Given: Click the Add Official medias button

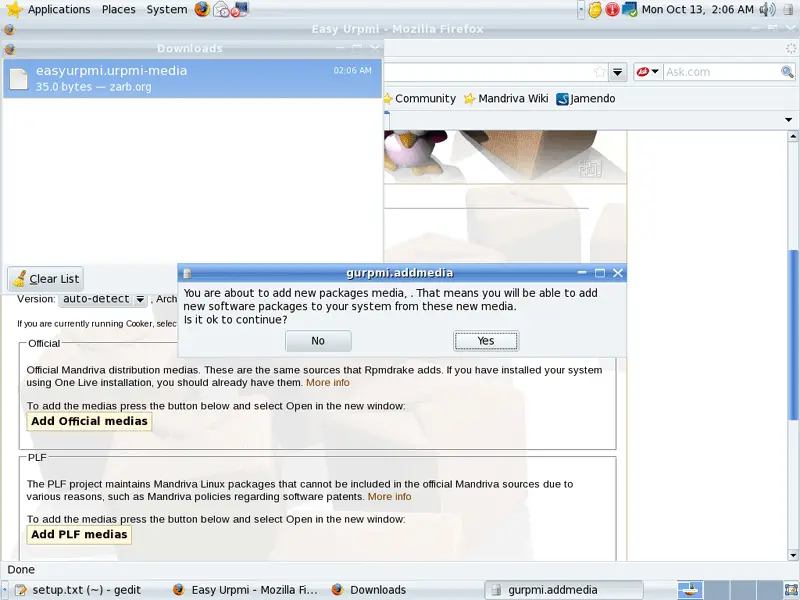Looking at the screenshot, I should (x=89, y=421).
